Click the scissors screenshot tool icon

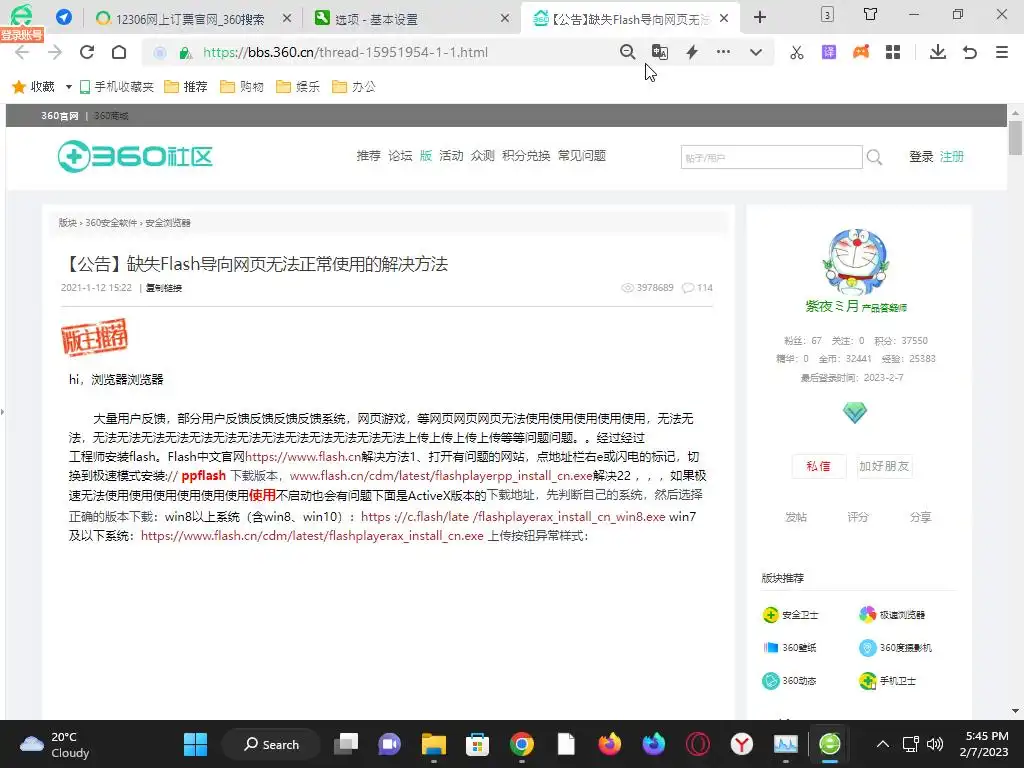coord(797,52)
